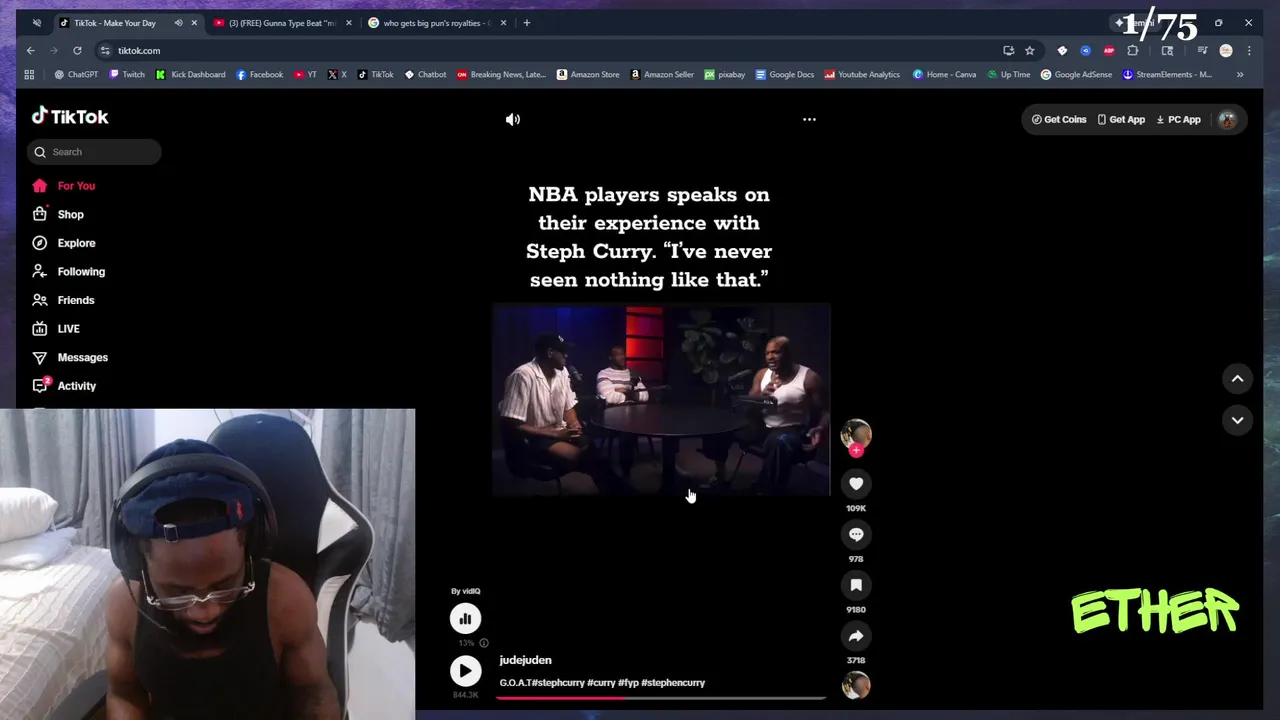This screenshot has height=720, width=1280.
Task: Open the ChatGPT bookmark
Action: [x=77, y=74]
